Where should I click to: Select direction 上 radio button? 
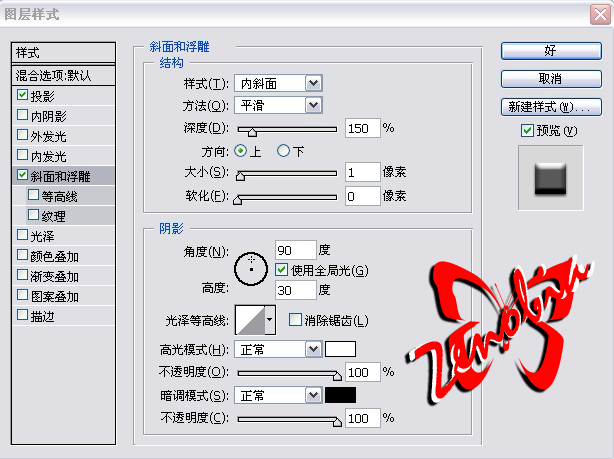coord(240,151)
